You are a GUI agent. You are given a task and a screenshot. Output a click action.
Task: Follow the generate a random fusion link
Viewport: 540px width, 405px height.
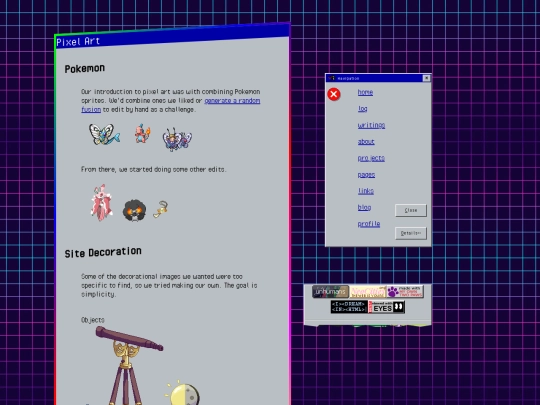click(x=232, y=101)
